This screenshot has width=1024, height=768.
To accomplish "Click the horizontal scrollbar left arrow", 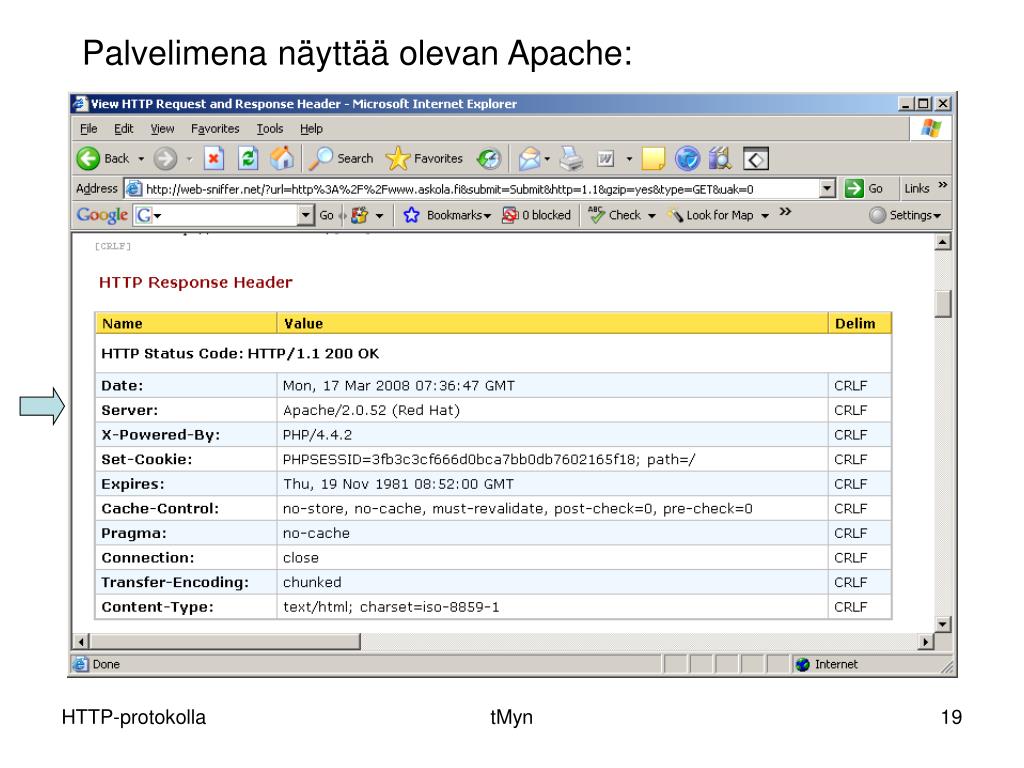I will pyautogui.click(x=81, y=642).
